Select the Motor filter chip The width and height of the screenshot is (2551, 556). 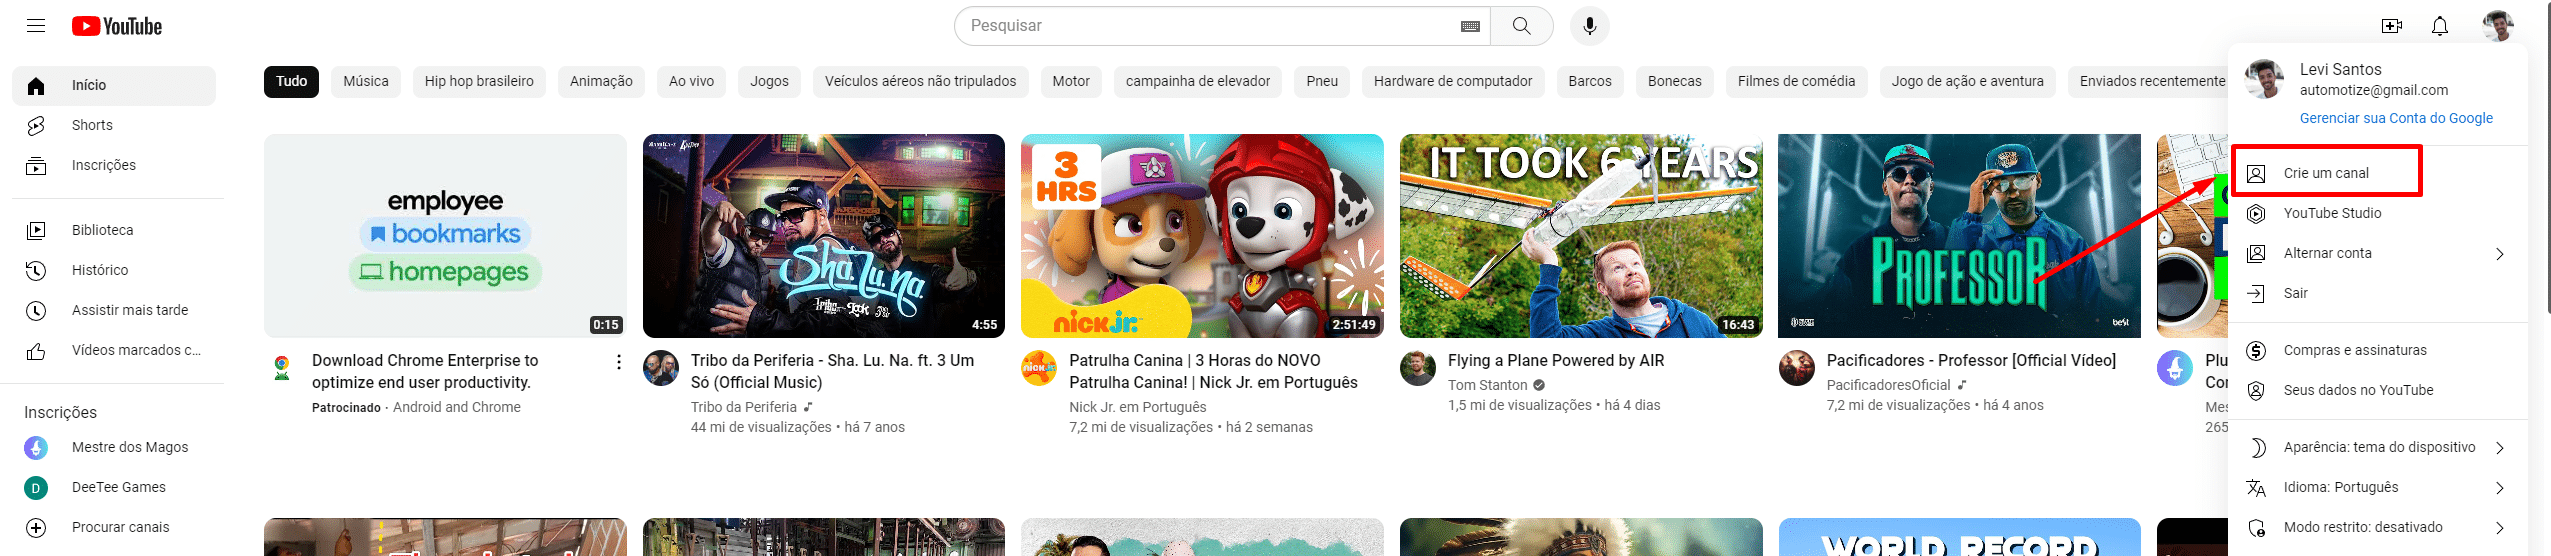click(x=1071, y=81)
